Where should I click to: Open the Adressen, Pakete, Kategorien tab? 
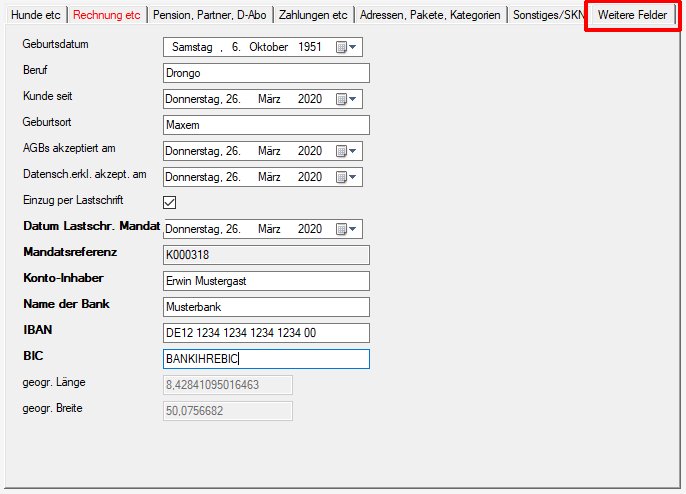[x=430, y=15]
